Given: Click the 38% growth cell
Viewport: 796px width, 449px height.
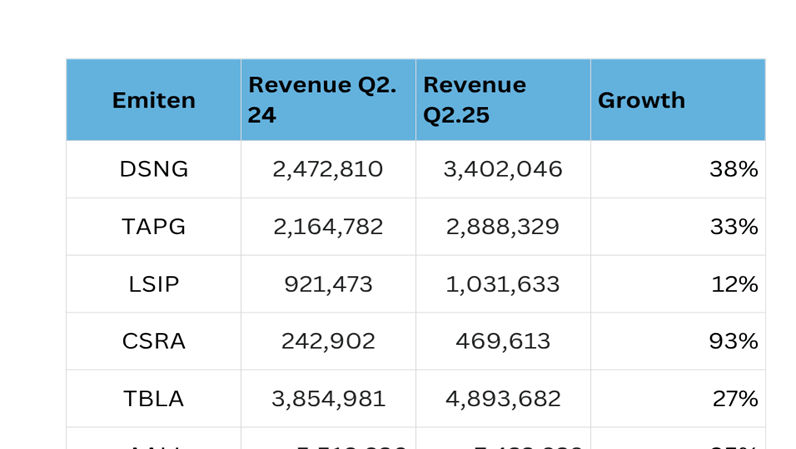Looking at the screenshot, I should pyautogui.click(x=733, y=169).
